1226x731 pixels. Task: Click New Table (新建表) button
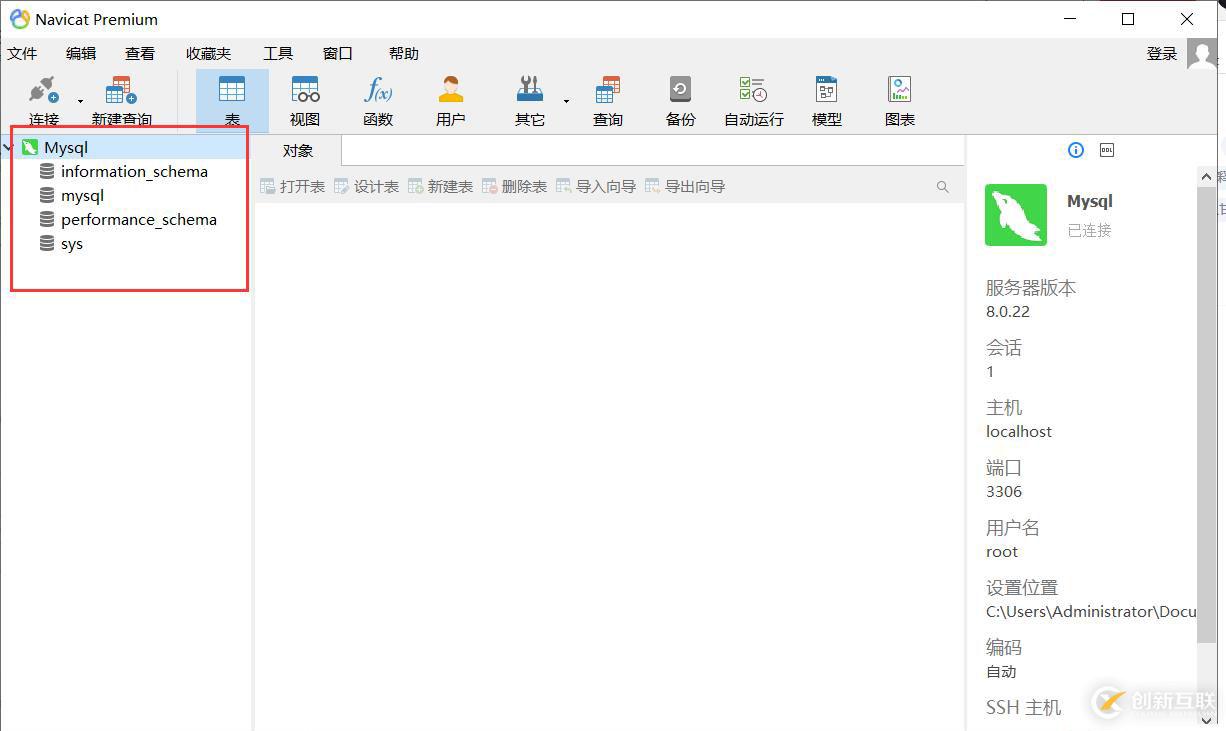tap(440, 186)
